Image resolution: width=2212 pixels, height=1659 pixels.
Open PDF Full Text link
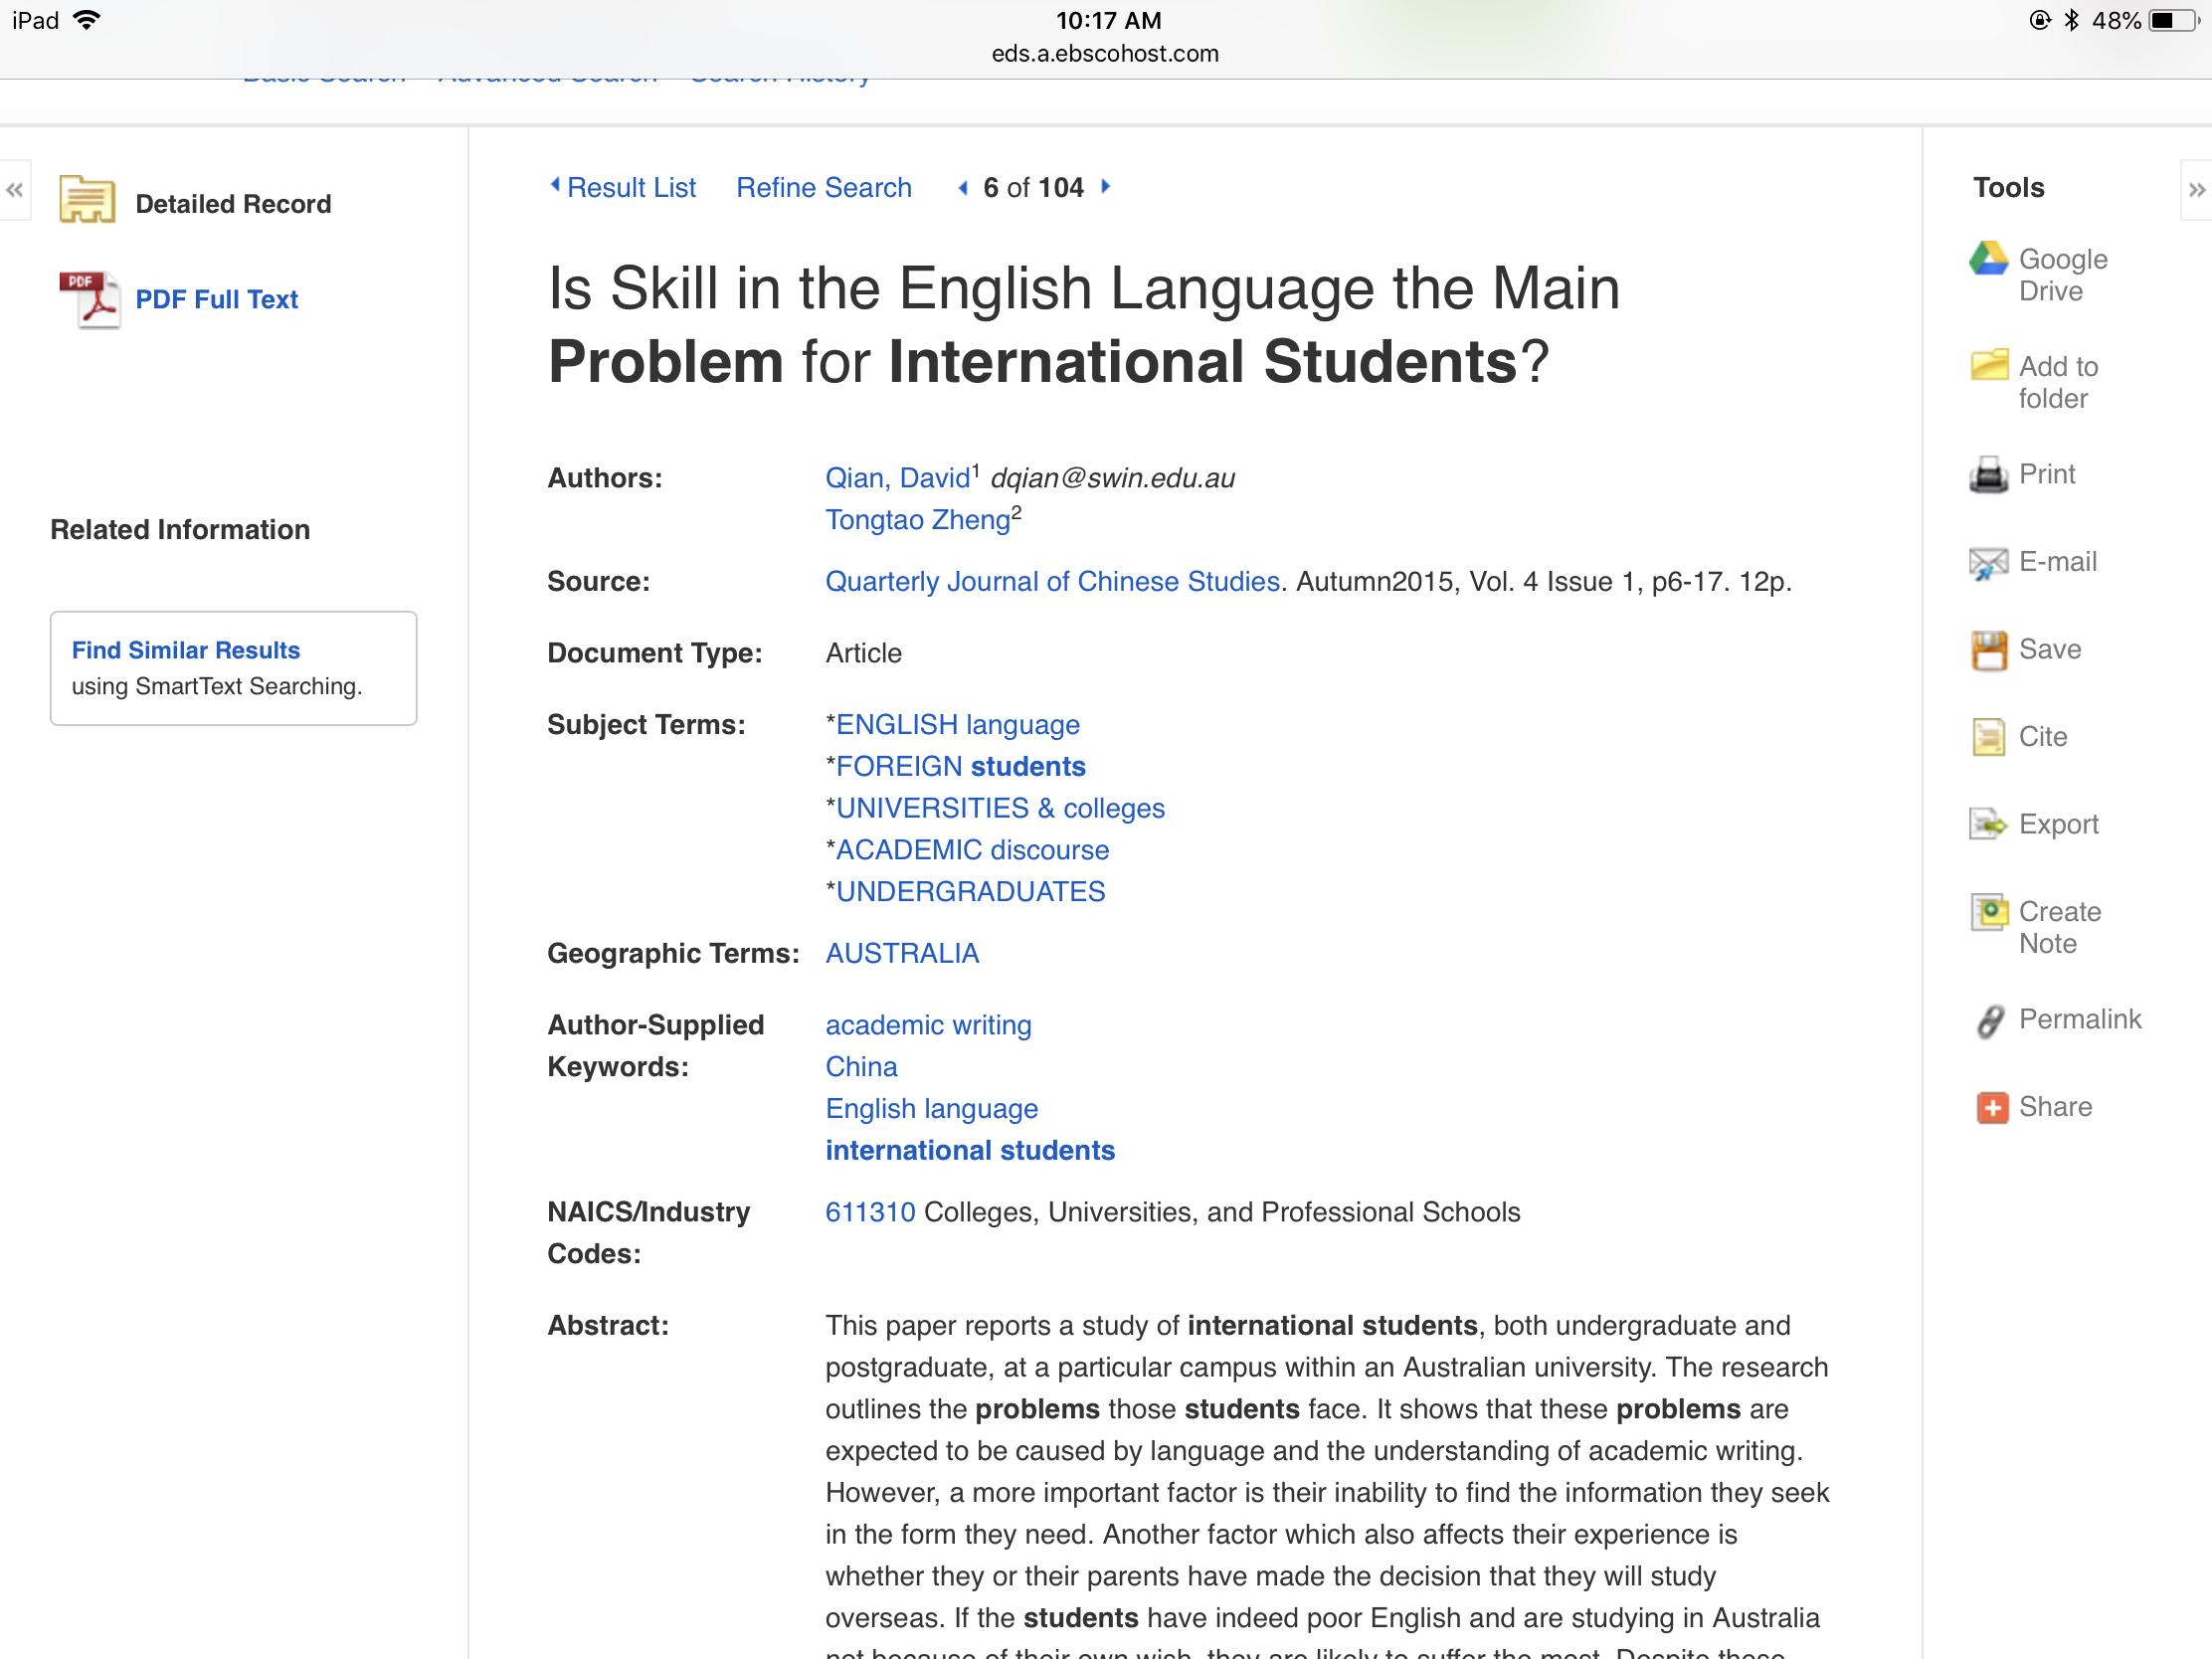[216, 299]
